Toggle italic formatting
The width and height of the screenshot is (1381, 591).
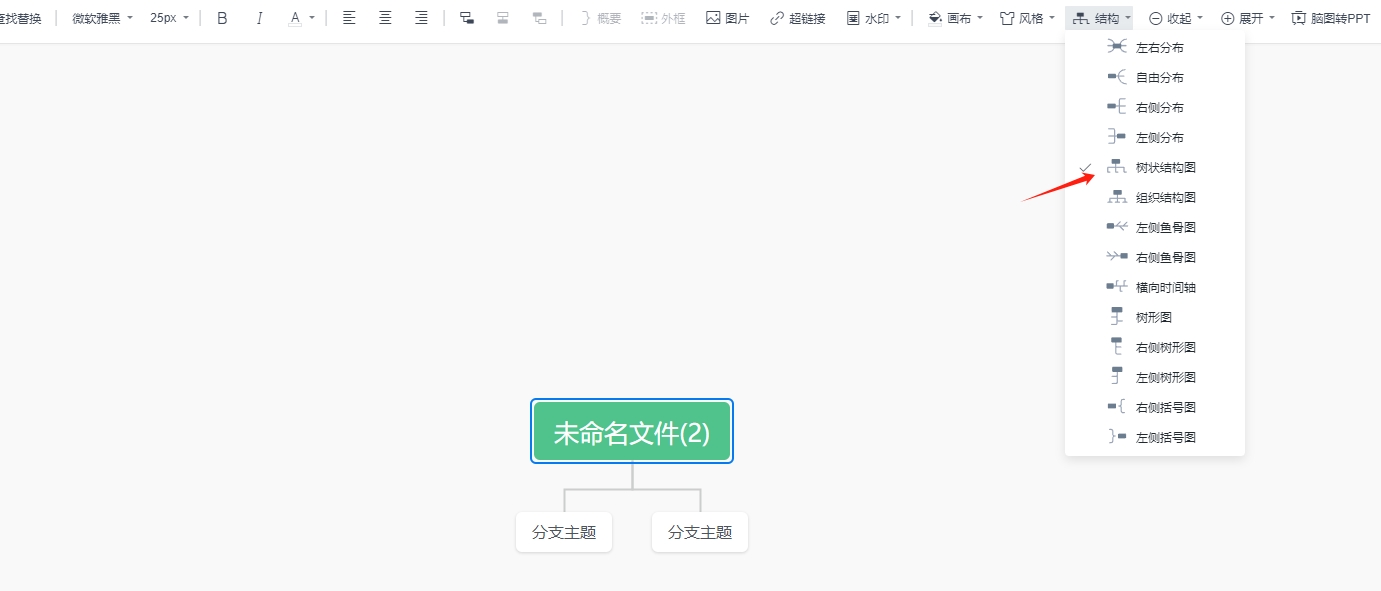pyautogui.click(x=258, y=17)
